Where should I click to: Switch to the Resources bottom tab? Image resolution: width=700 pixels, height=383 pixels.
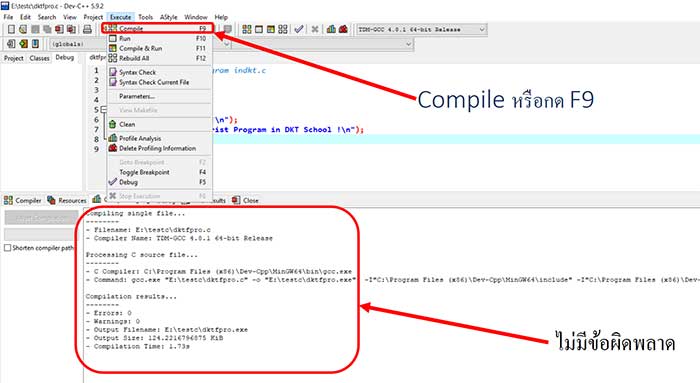coord(67,200)
